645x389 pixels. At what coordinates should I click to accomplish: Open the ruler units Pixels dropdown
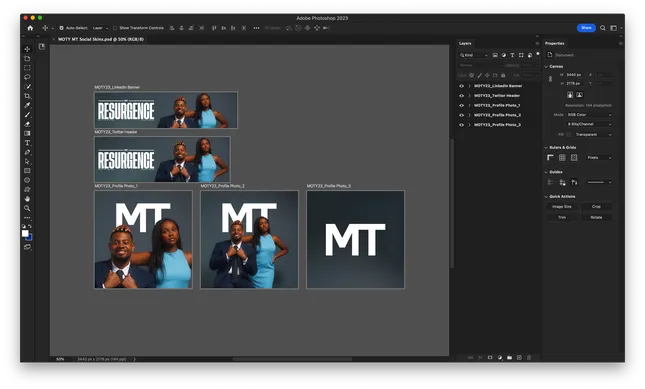click(x=599, y=157)
